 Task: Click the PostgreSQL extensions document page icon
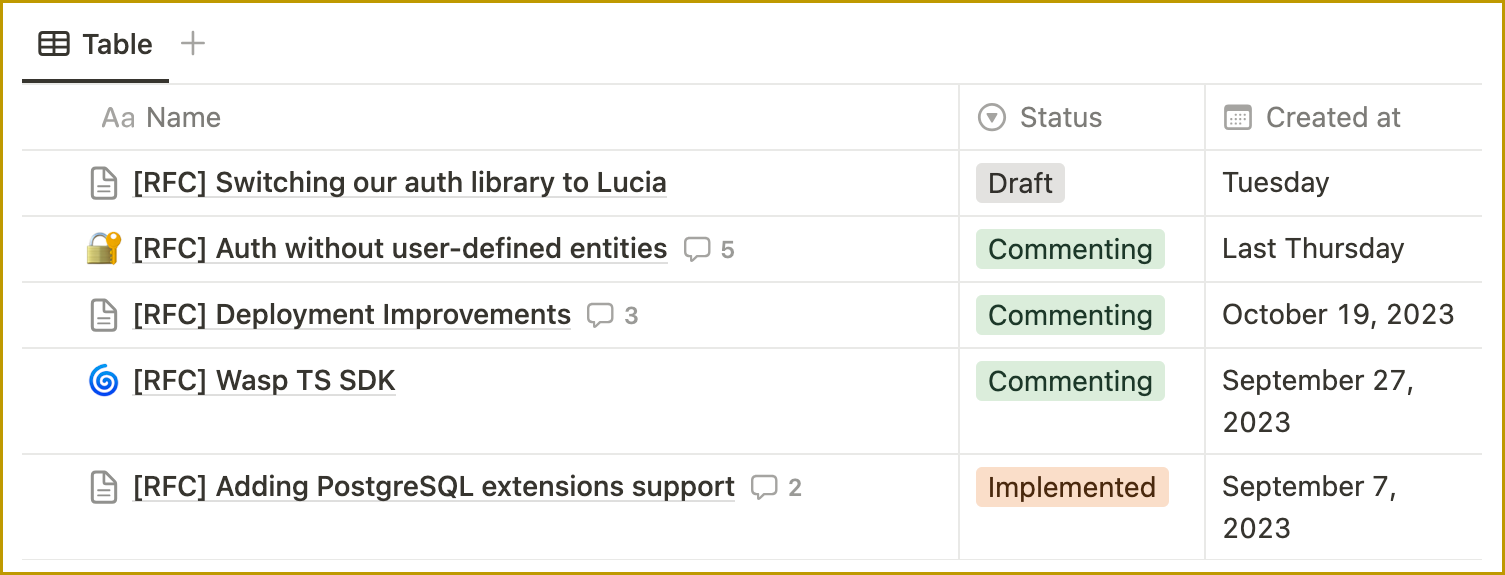(104, 487)
